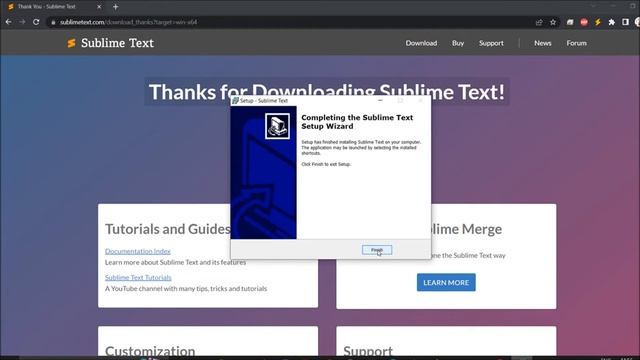Screen dimensions: 640x360
Task: Reload the page with the refresh icon
Action: click(x=36, y=22)
